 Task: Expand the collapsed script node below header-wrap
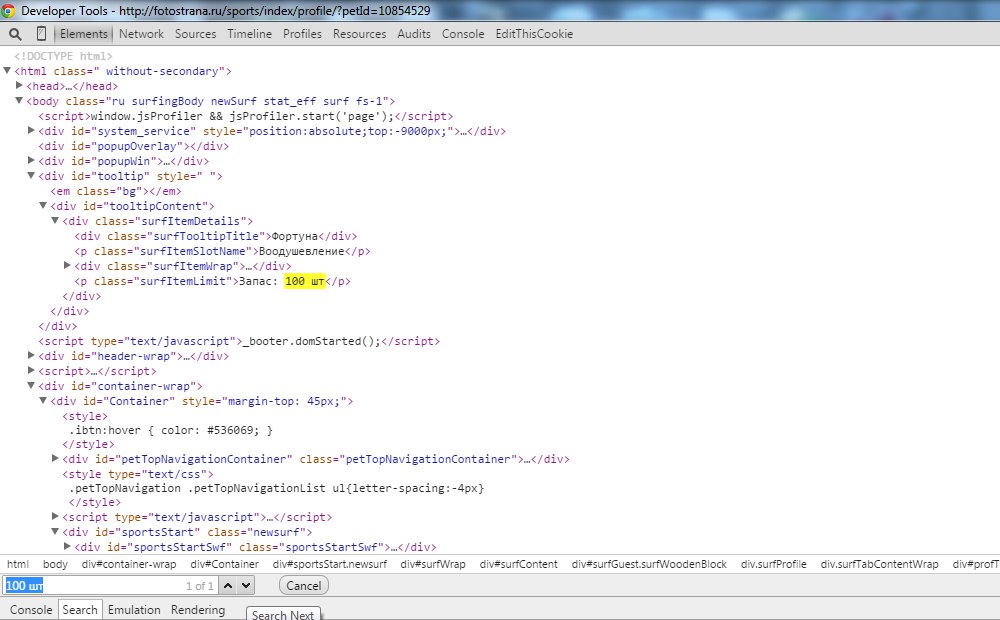click(31, 371)
